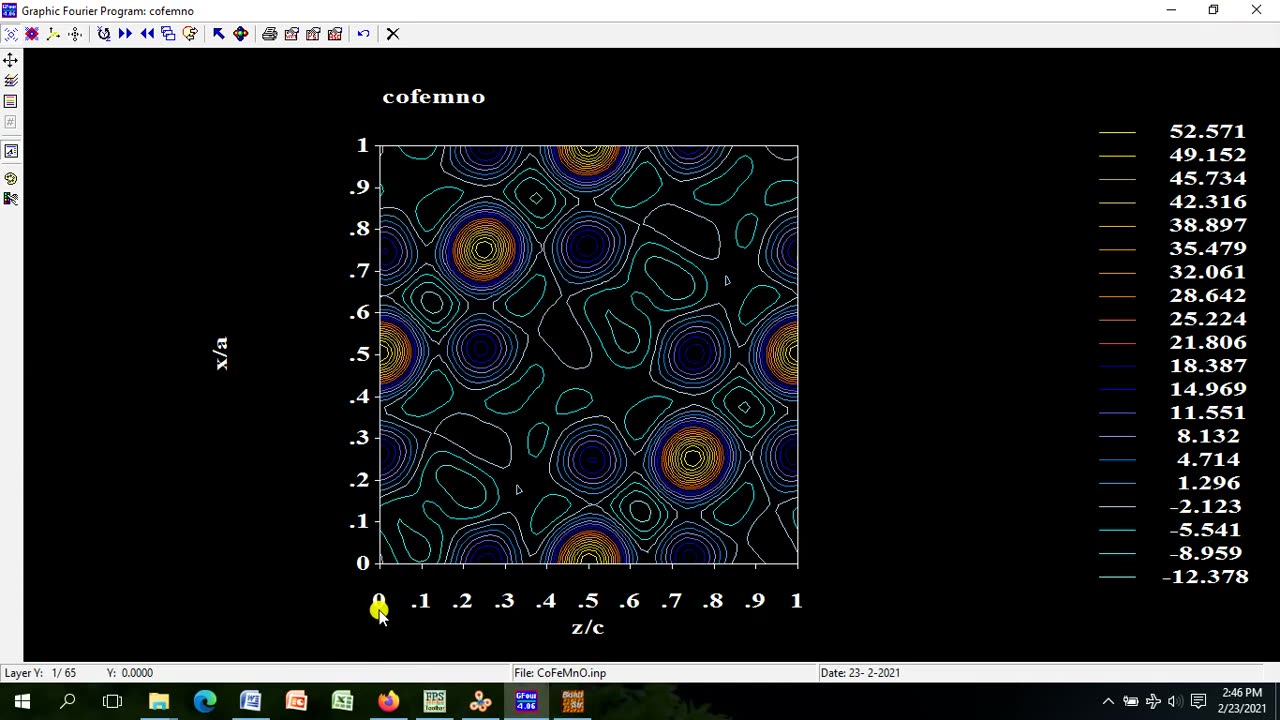Click the -12.378 contour level legend entry
The image size is (1280, 720).
(1205, 577)
